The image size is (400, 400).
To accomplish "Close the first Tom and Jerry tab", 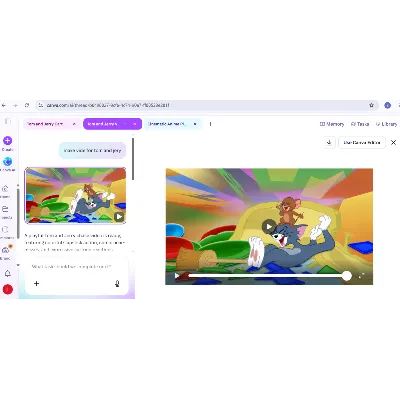I will [74, 124].
